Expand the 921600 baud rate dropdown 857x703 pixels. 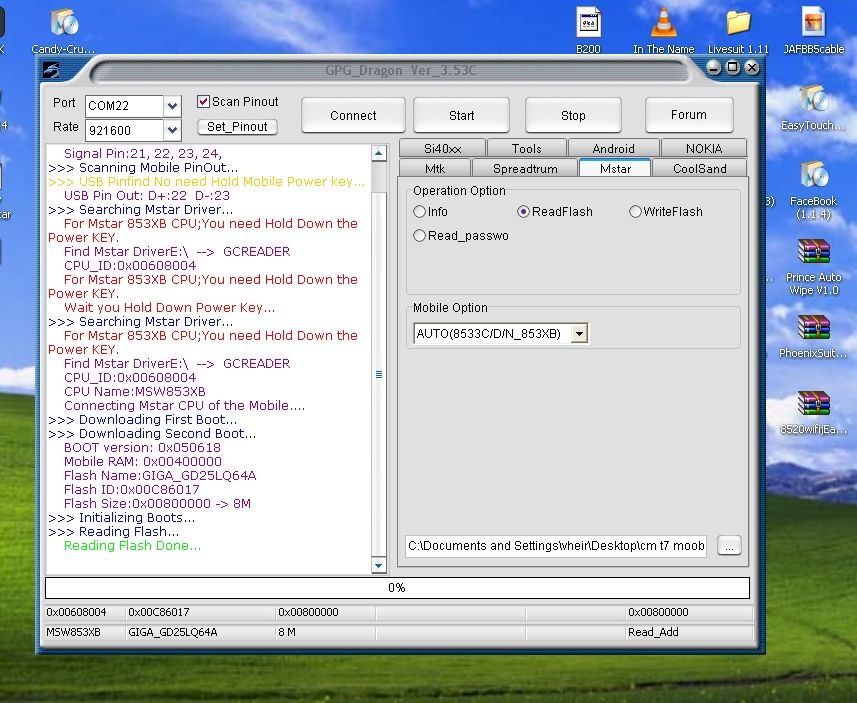[x=172, y=130]
